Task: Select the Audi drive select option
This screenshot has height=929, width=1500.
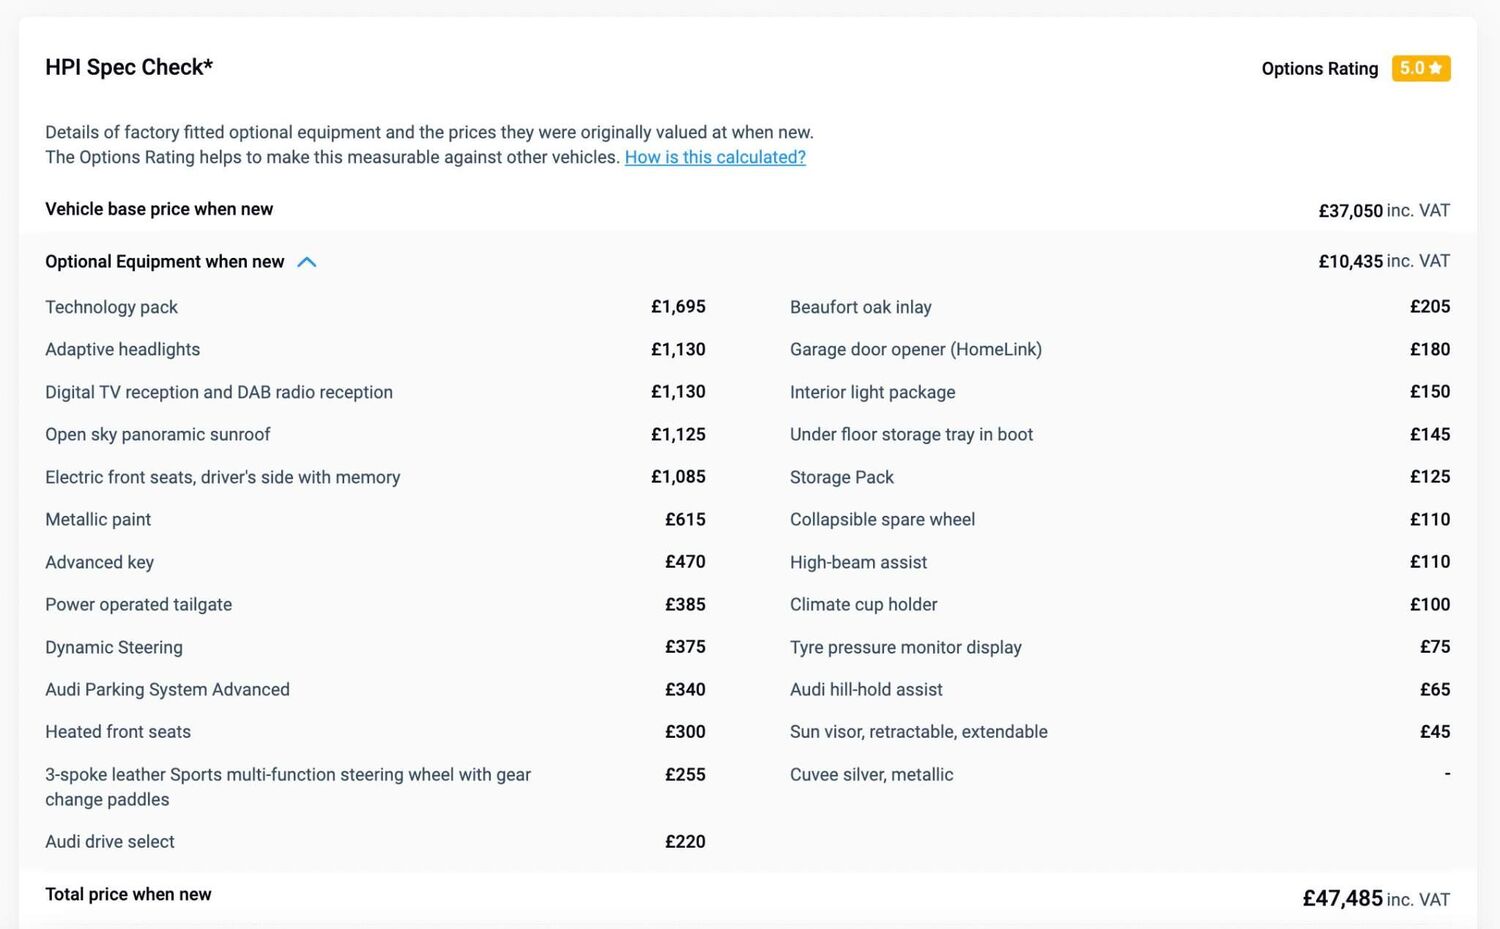Action: 110,841
